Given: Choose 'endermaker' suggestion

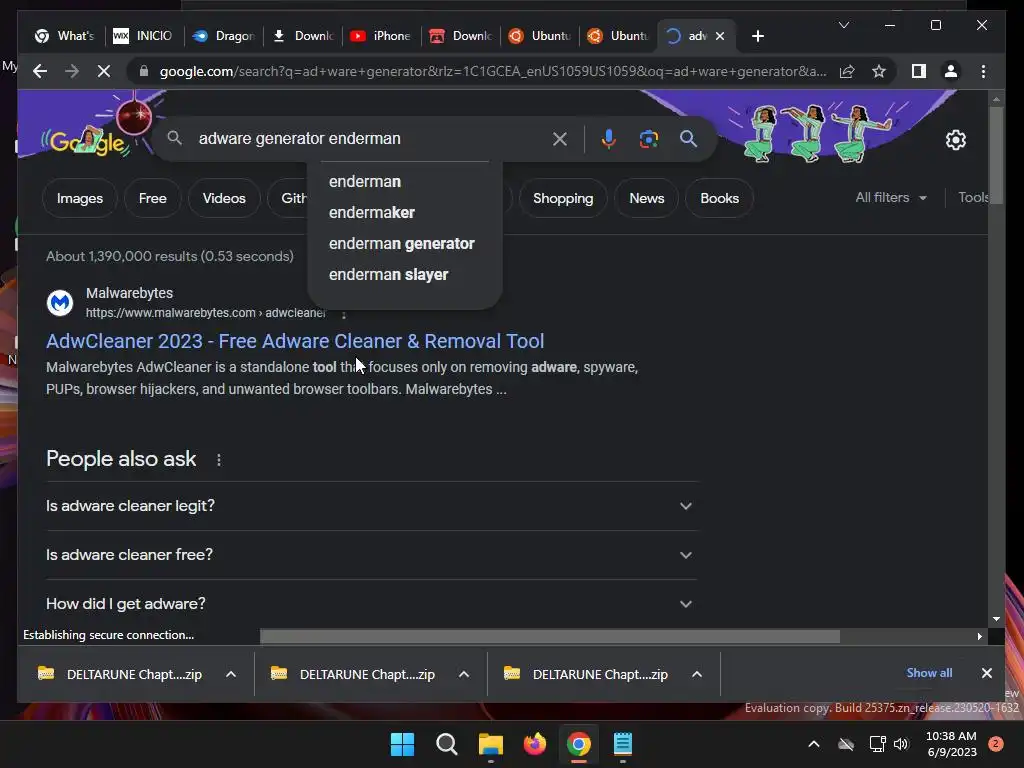Looking at the screenshot, I should tap(404, 213).
